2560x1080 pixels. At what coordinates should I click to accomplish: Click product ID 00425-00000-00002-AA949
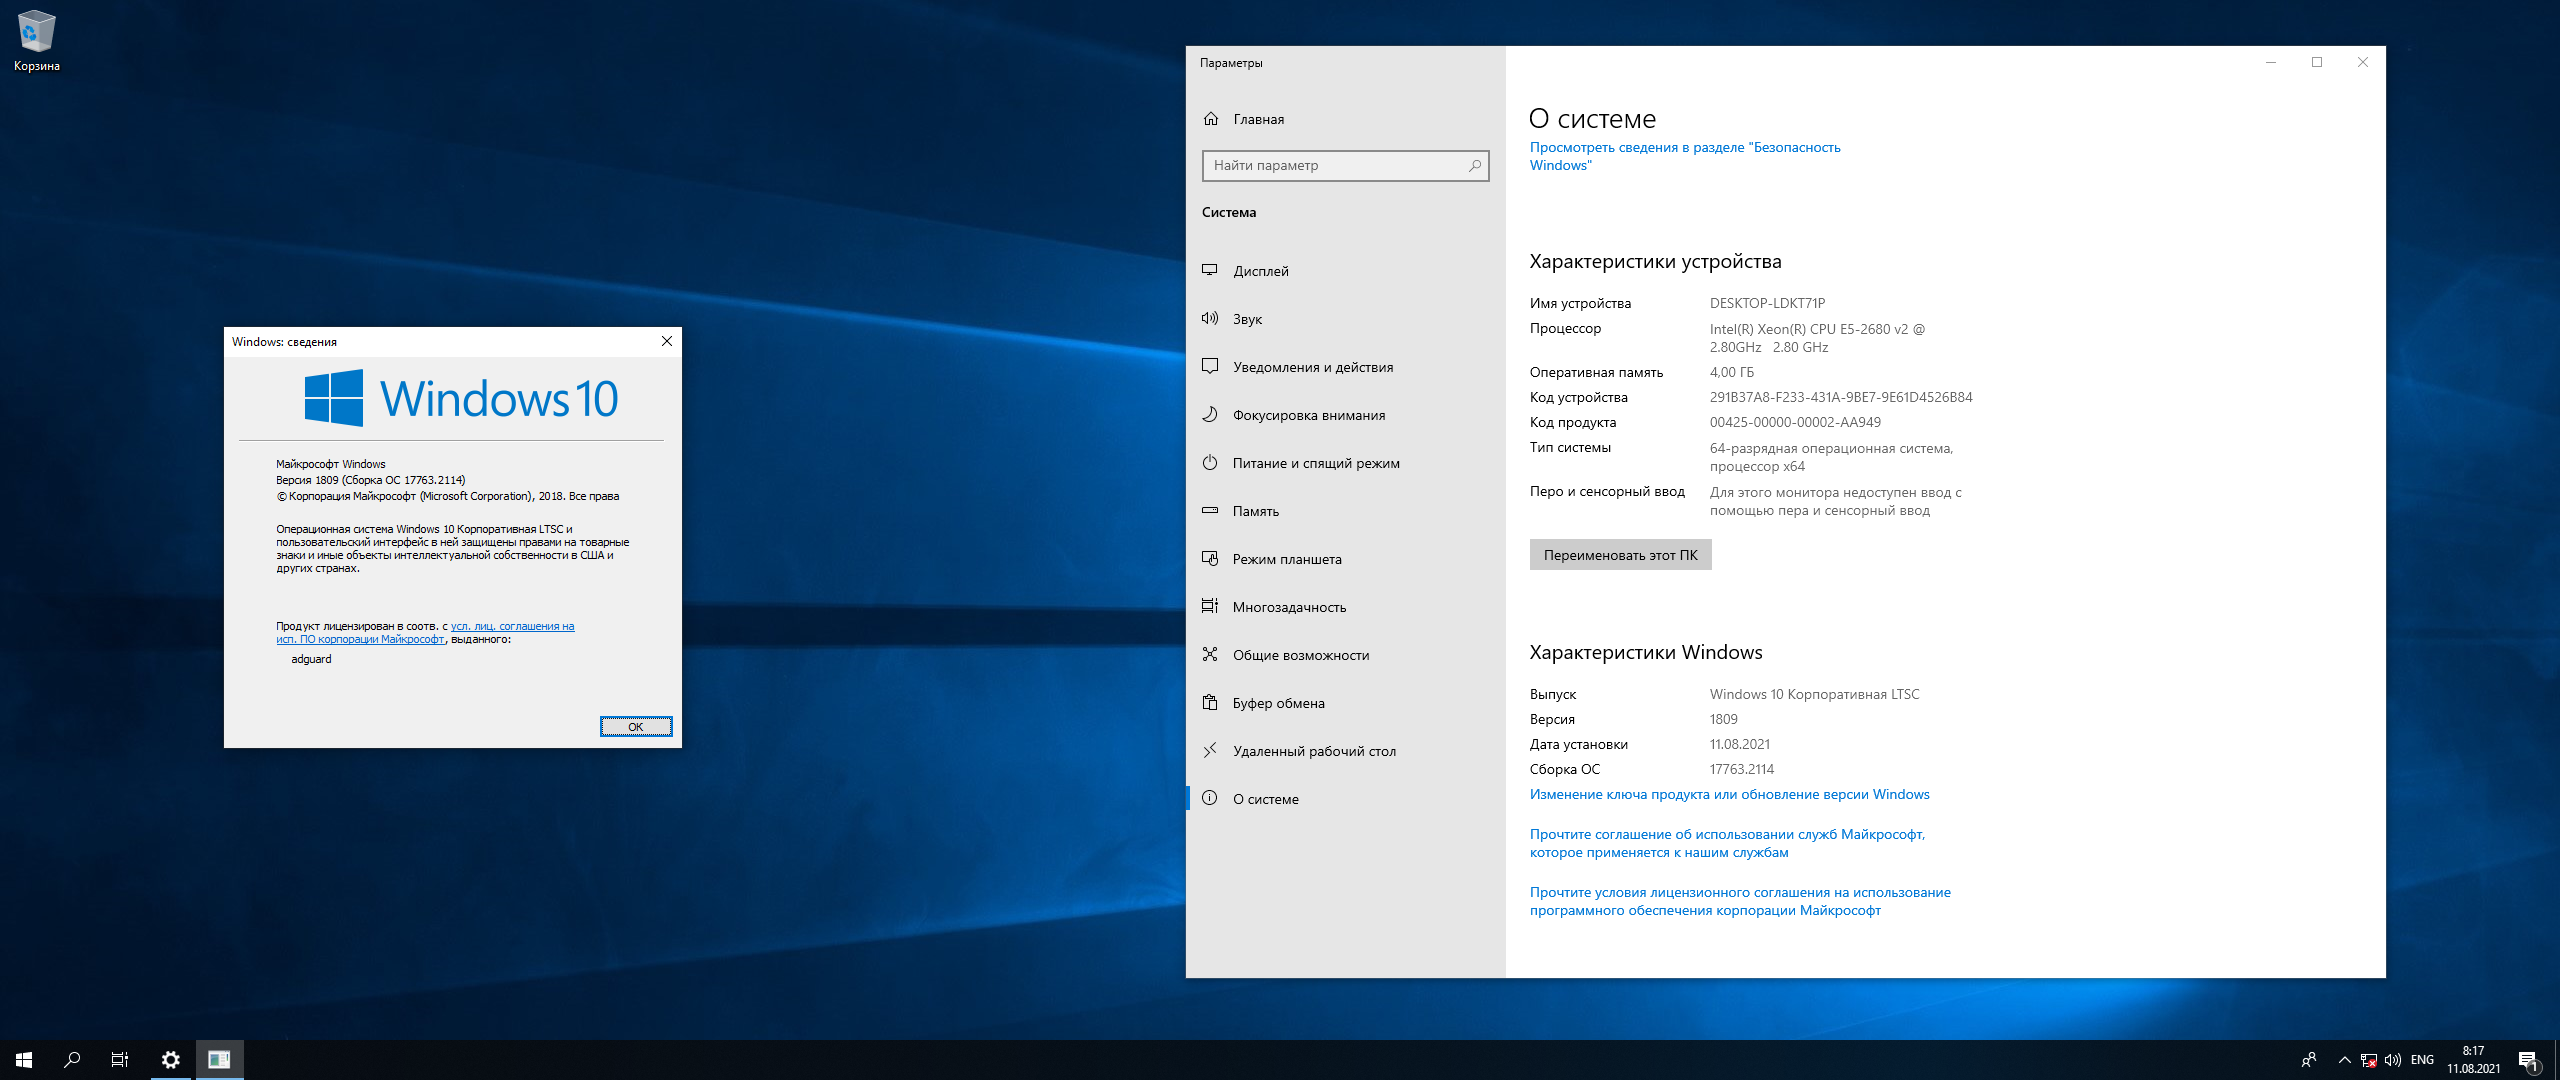1795,422
